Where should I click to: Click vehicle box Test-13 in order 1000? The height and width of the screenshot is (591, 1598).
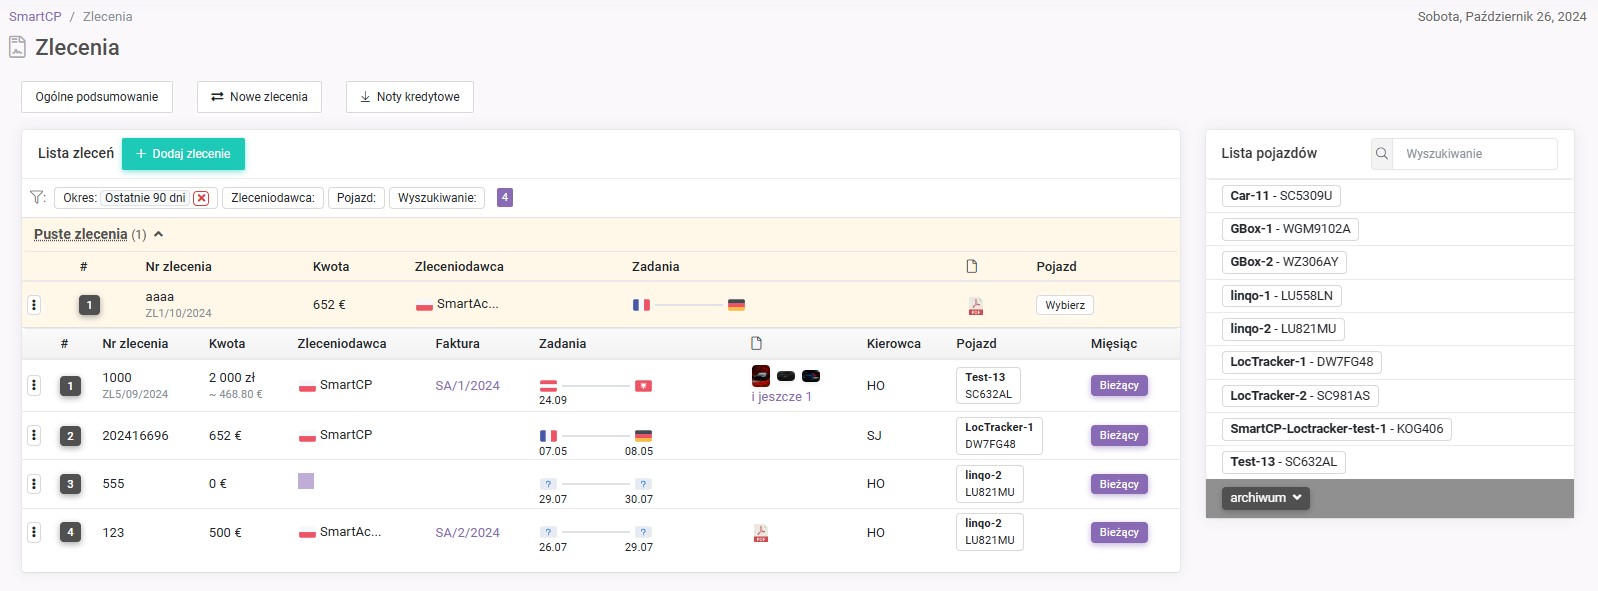[x=988, y=385]
